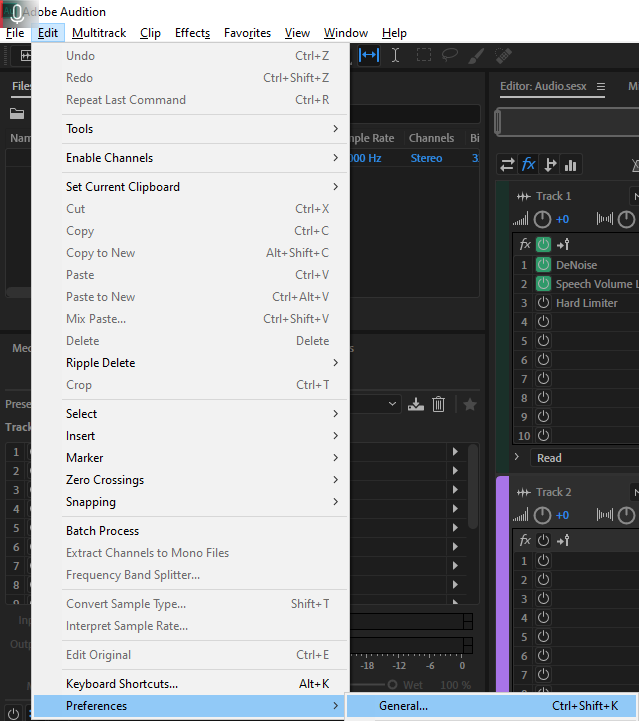Click the Track 1 volume knob
639x721 pixels.
pos(542,219)
